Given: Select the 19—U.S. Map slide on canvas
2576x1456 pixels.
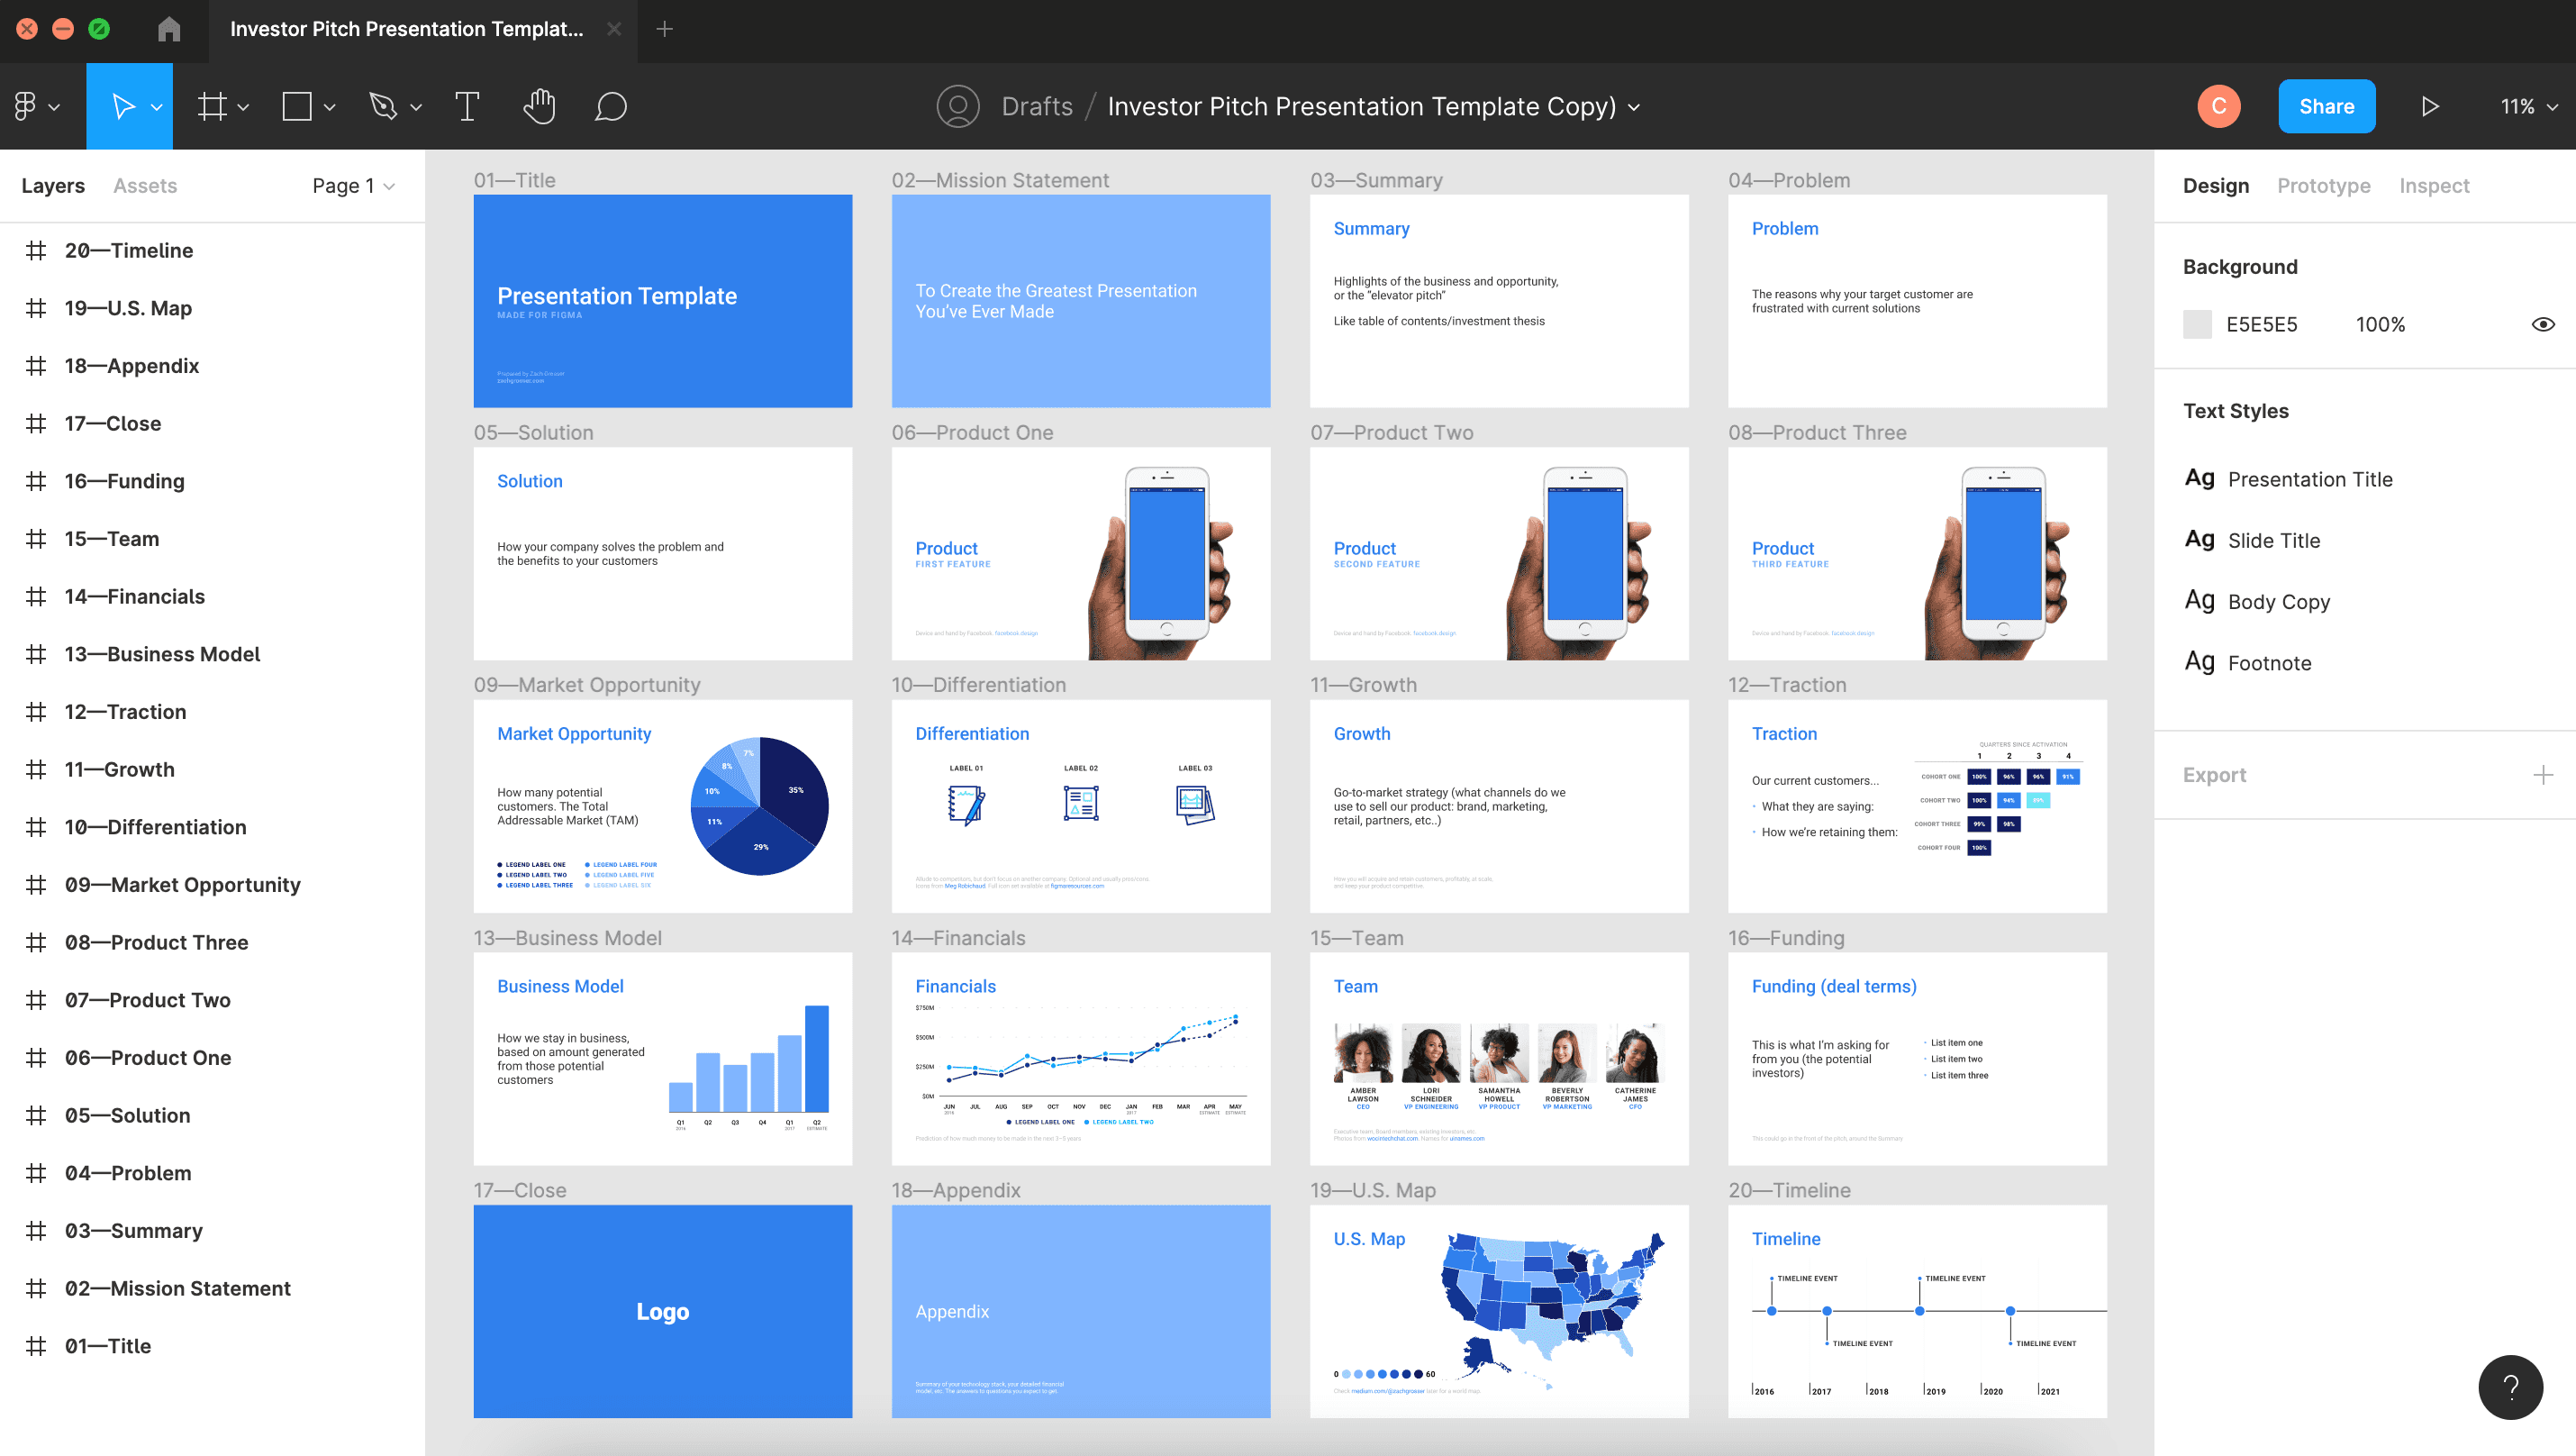Looking at the screenshot, I should [1499, 1311].
